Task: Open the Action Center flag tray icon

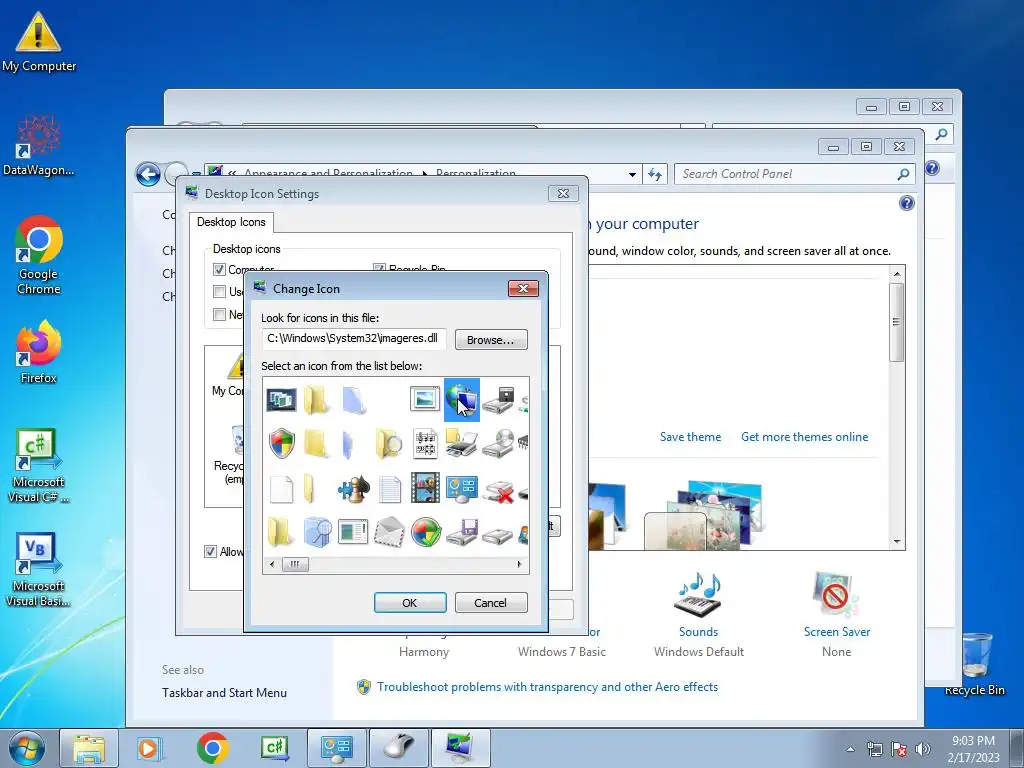Action: point(899,749)
